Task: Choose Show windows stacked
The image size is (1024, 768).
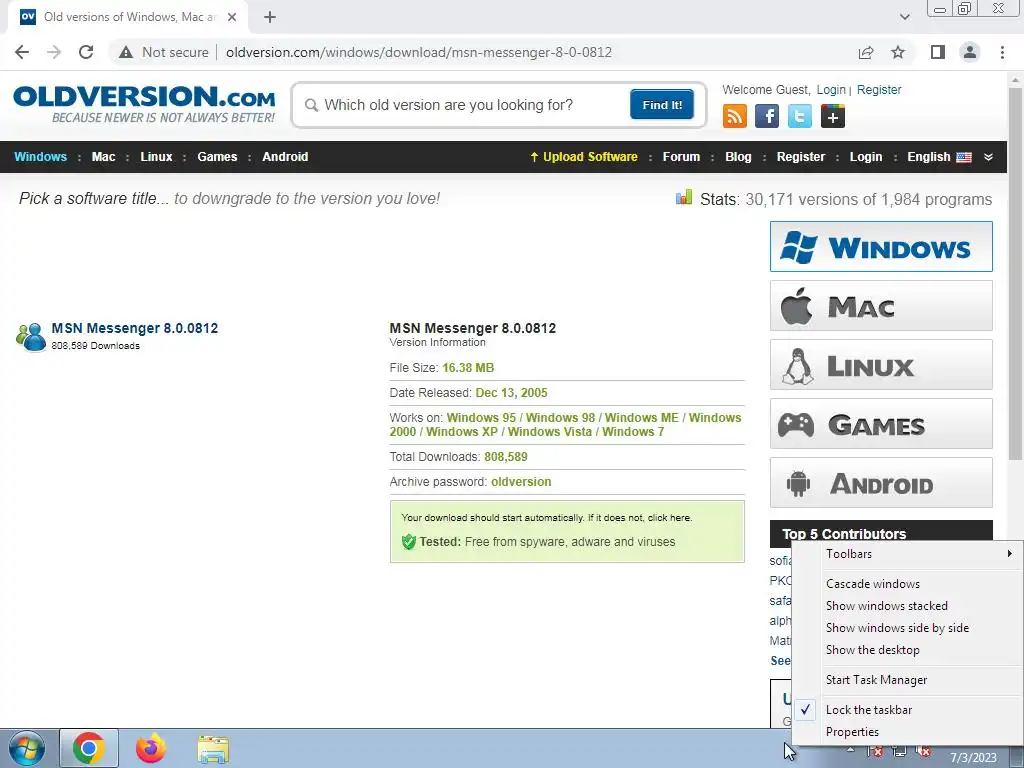Action: pos(907,606)
